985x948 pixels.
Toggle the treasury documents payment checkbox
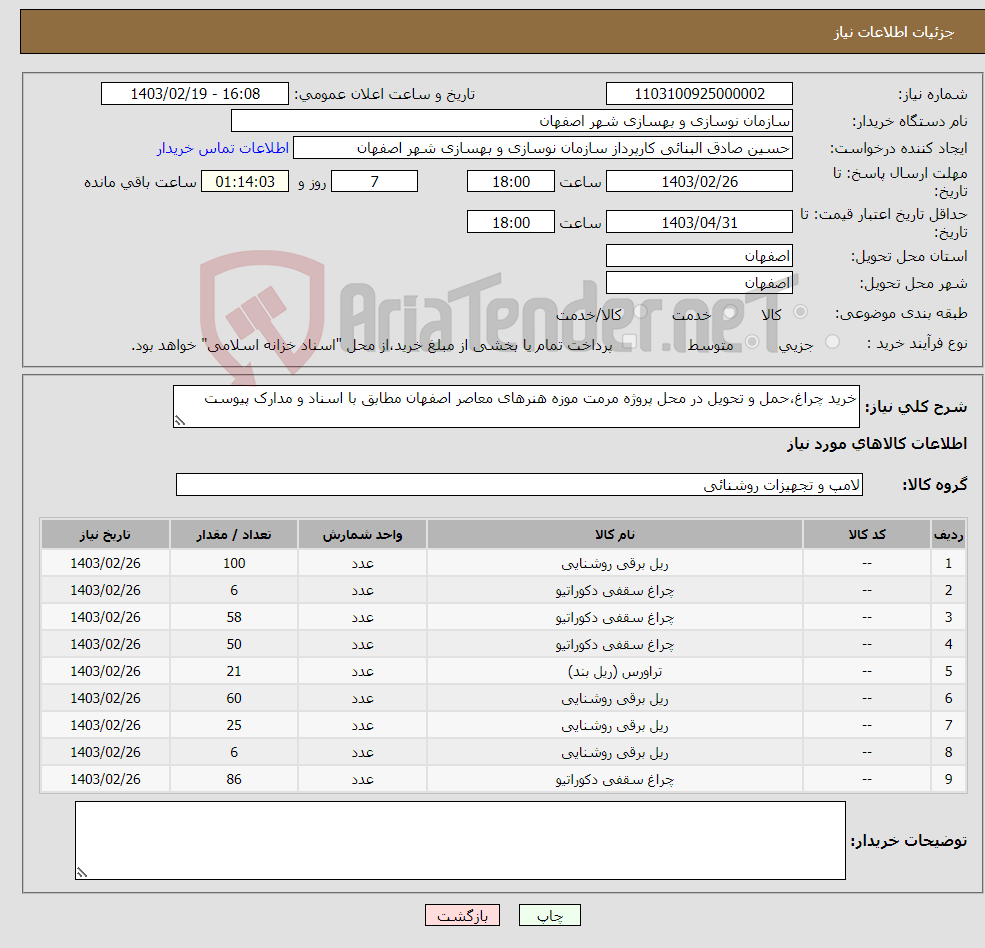tap(630, 342)
